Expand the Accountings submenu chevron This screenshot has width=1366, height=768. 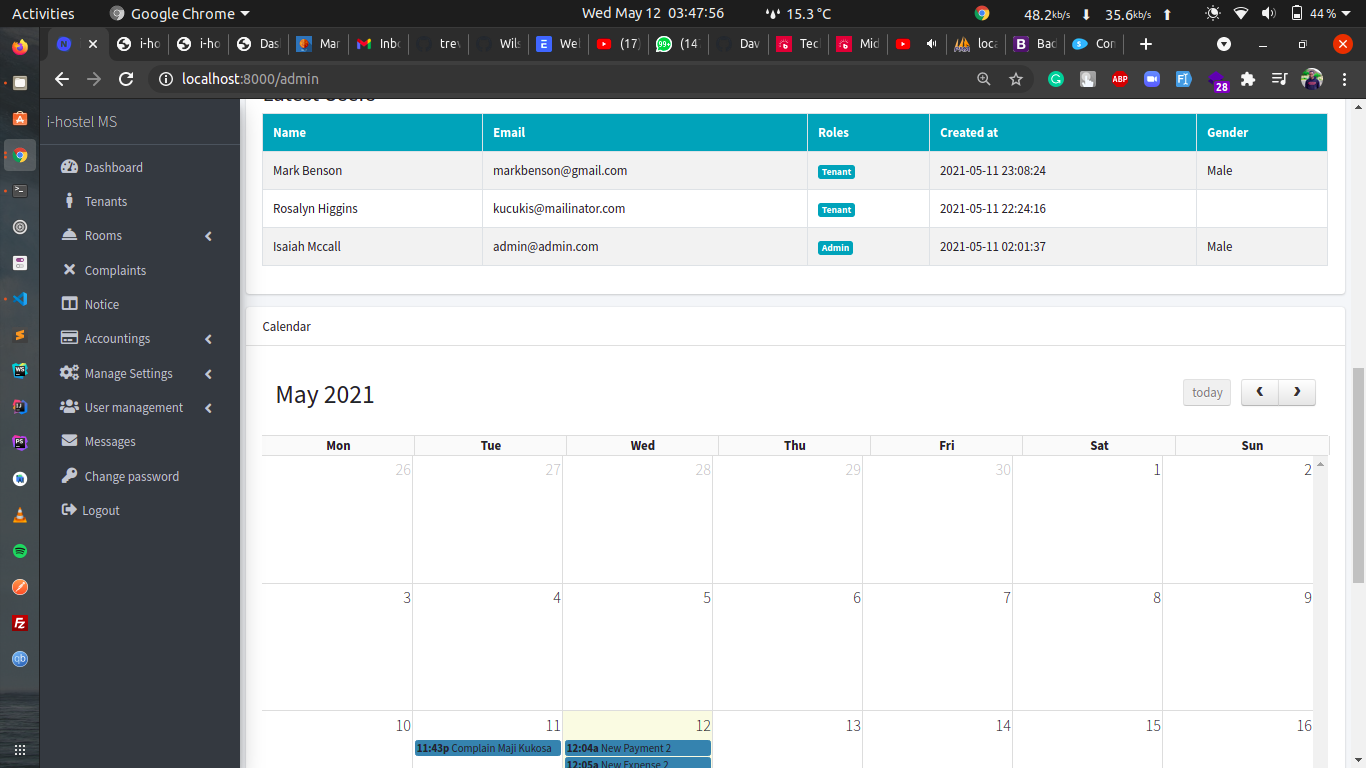[208, 339]
